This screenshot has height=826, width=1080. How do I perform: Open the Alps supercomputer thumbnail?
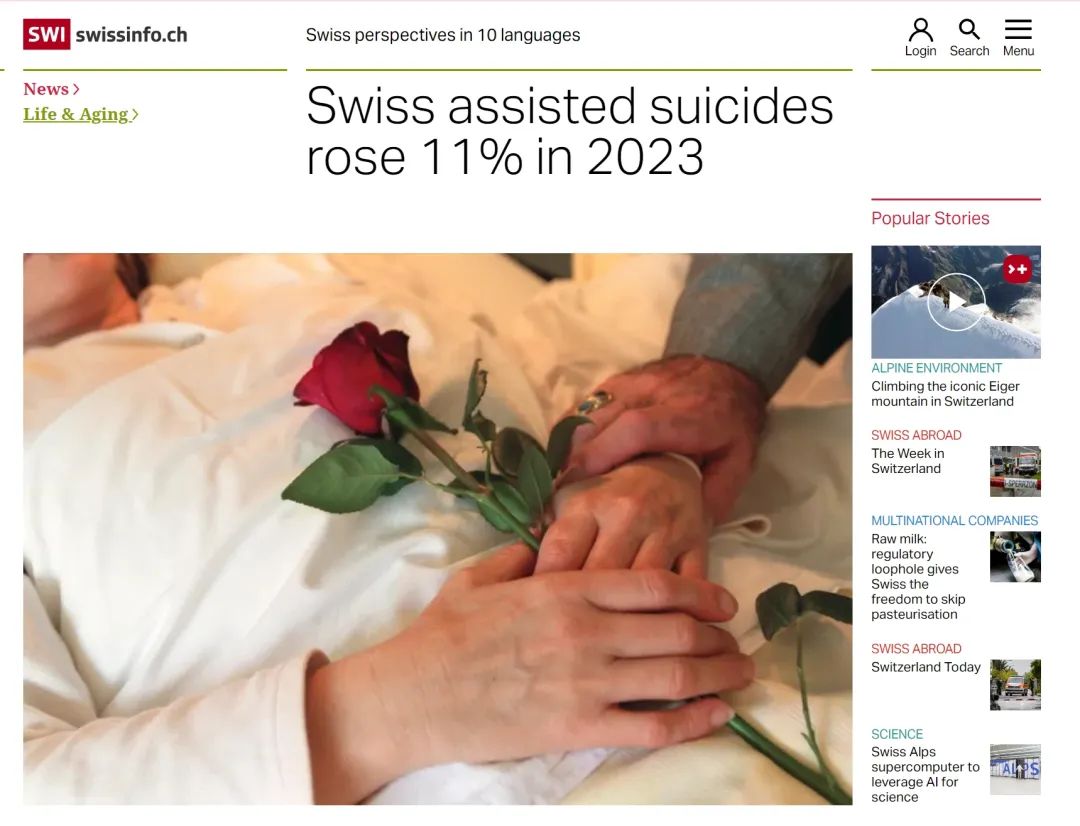[x=1015, y=770]
